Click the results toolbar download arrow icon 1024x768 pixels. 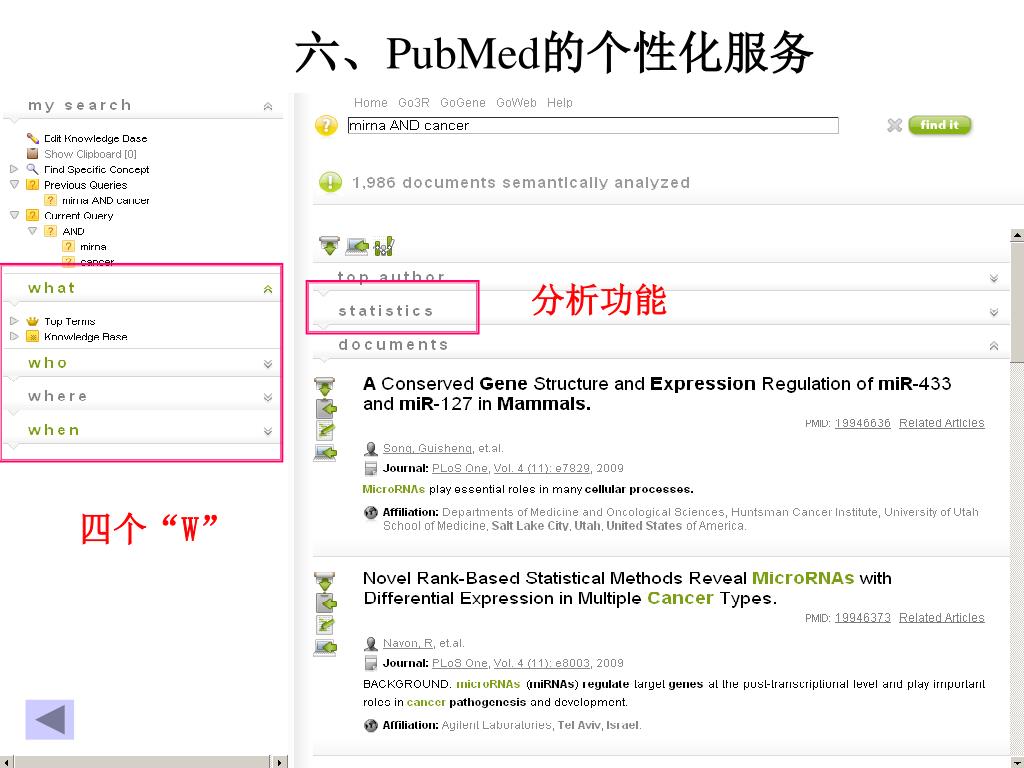tap(330, 246)
